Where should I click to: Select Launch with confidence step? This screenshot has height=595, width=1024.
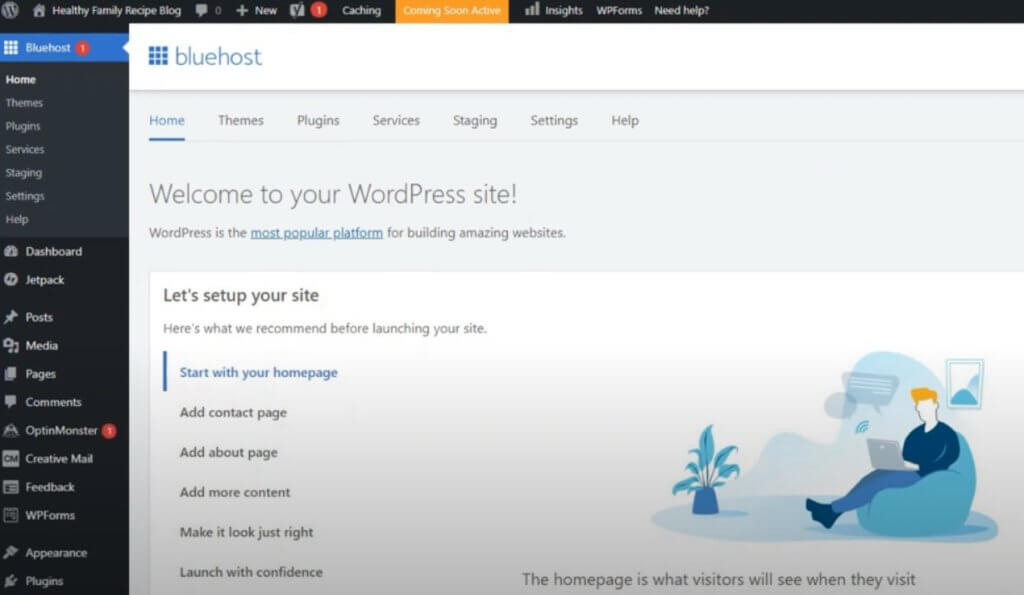[251, 571]
